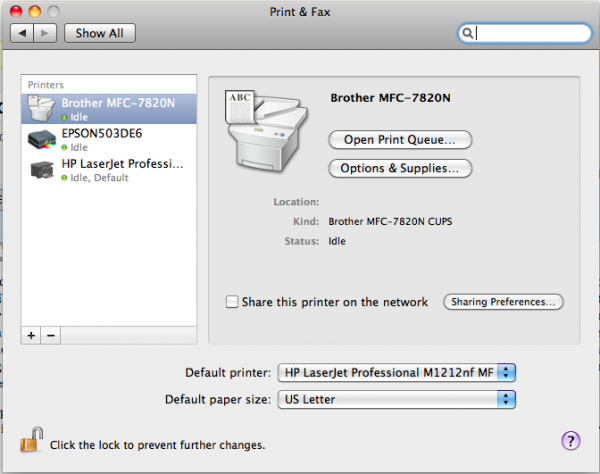The width and height of the screenshot is (600, 474).
Task: Click the magnifying glass search icon
Action: (x=467, y=33)
